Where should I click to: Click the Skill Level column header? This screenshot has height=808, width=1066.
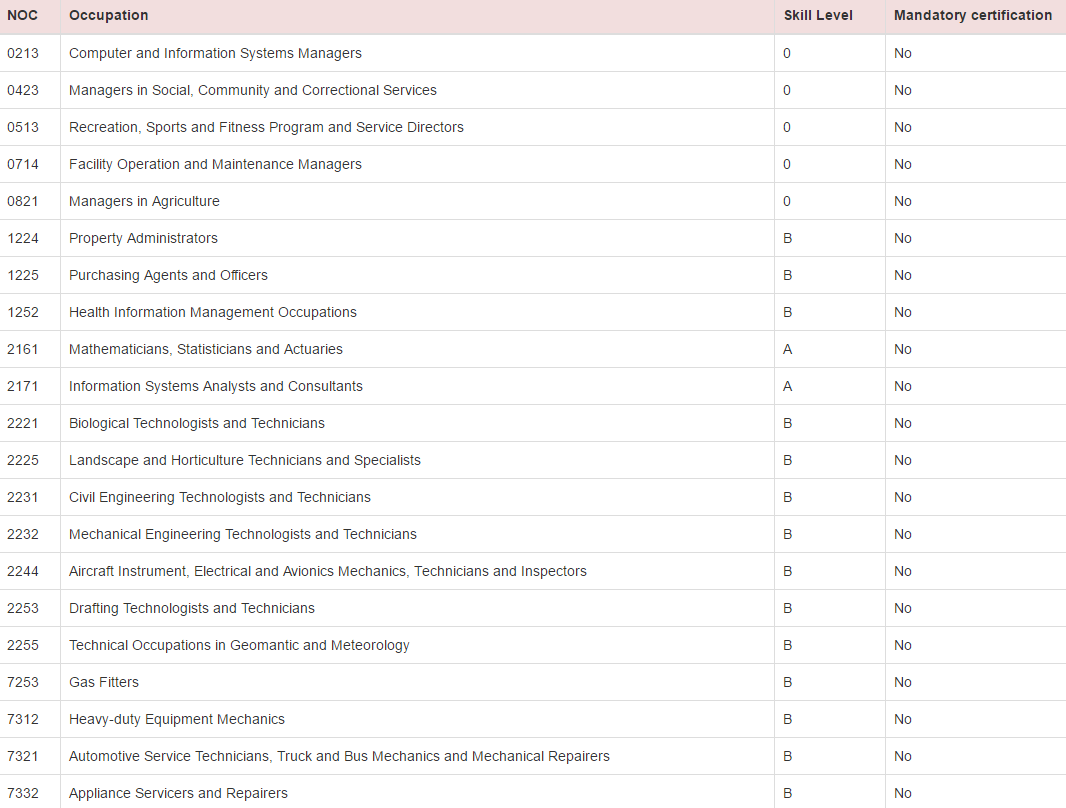[818, 15]
